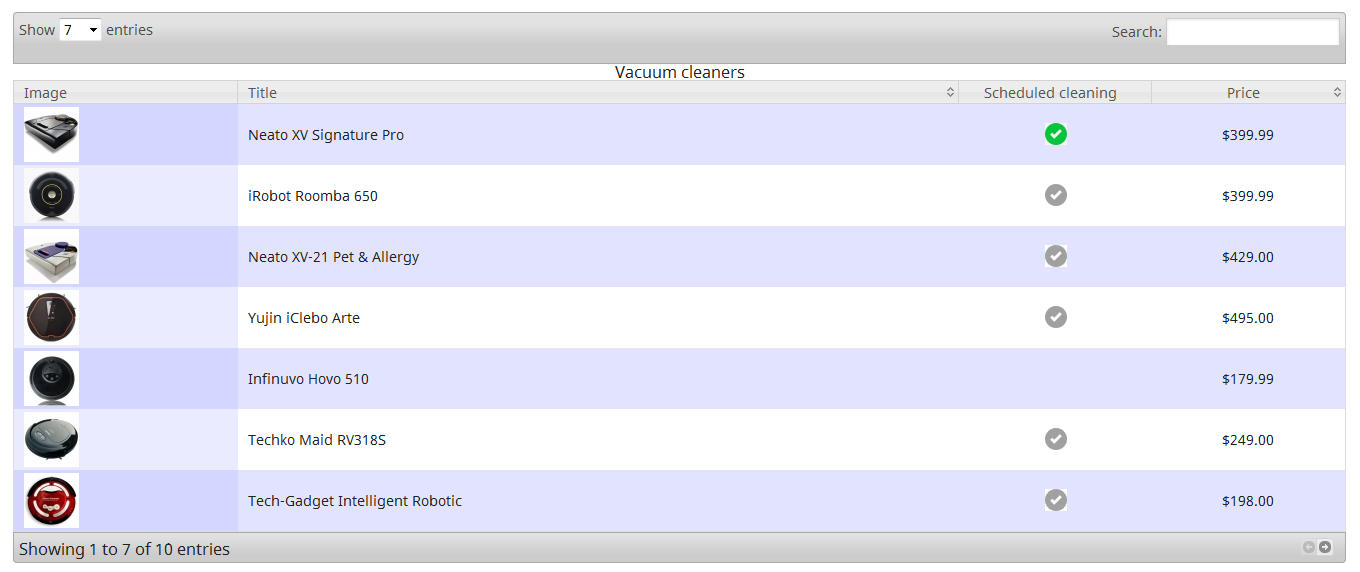This screenshot has height=572, width=1360.
Task: Open the Show entries dropdown
Action: 81,30
